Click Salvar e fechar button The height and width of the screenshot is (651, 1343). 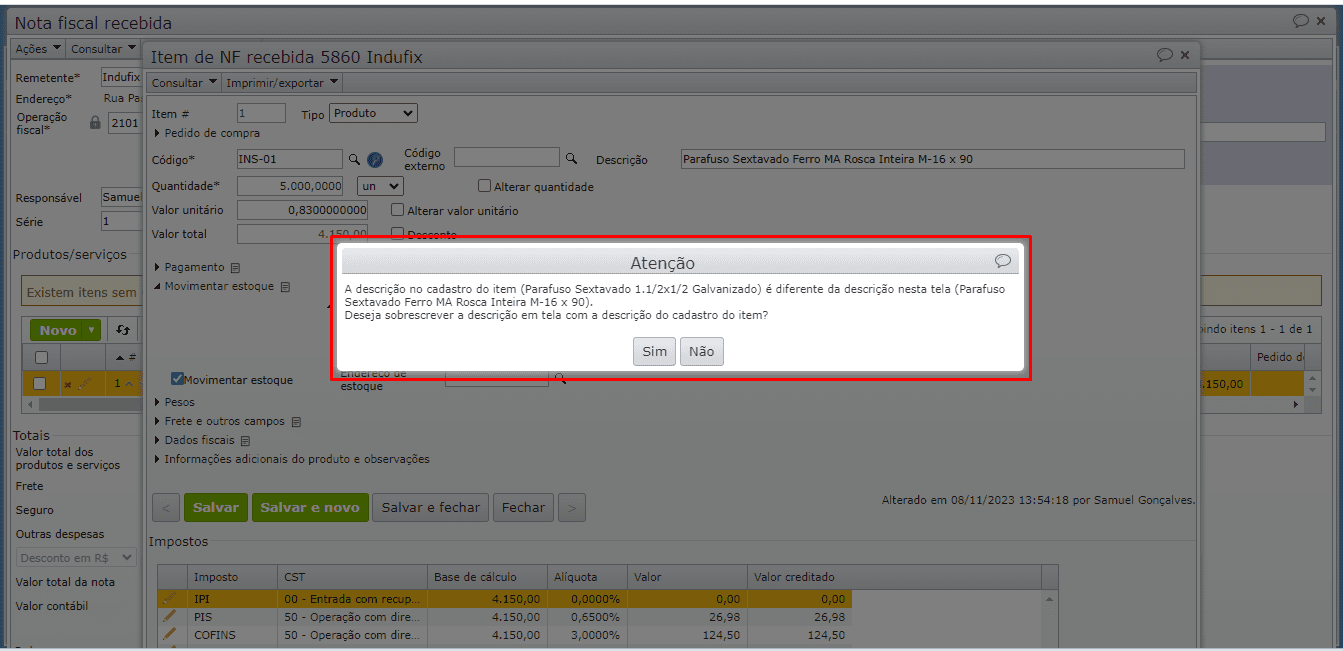[x=431, y=508]
